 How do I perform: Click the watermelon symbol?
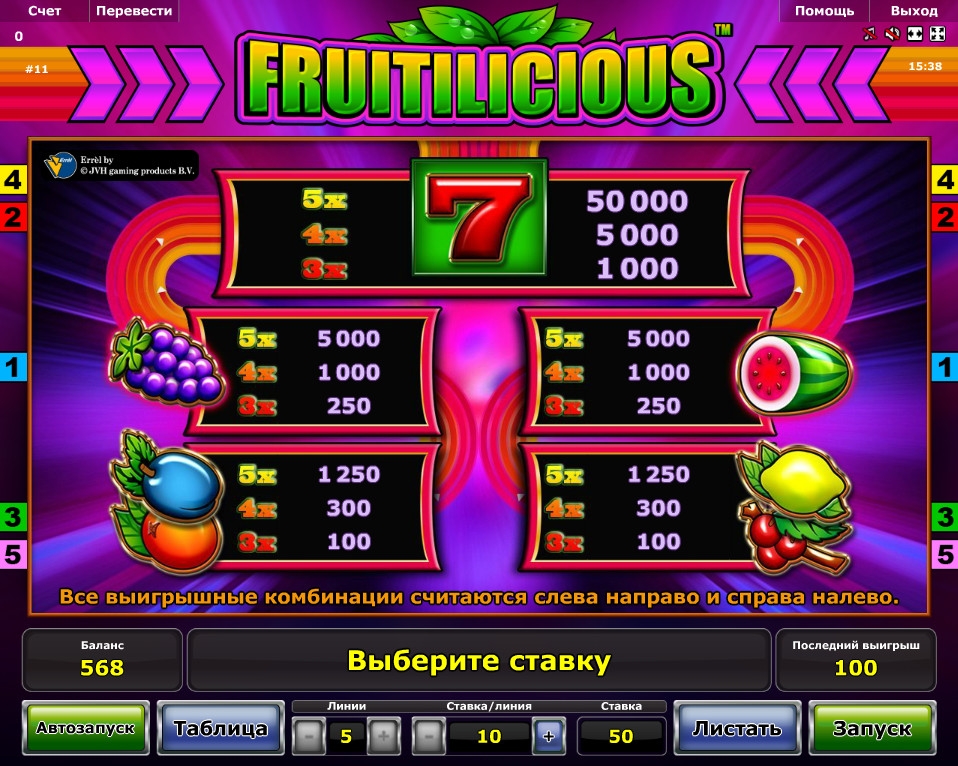click(794, 372)
